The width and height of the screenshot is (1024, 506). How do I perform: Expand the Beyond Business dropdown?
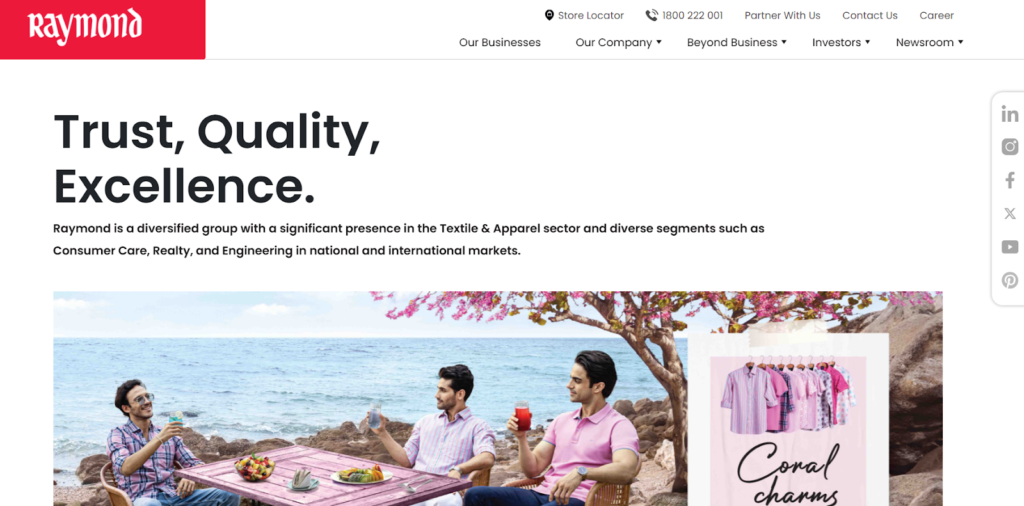737,42
